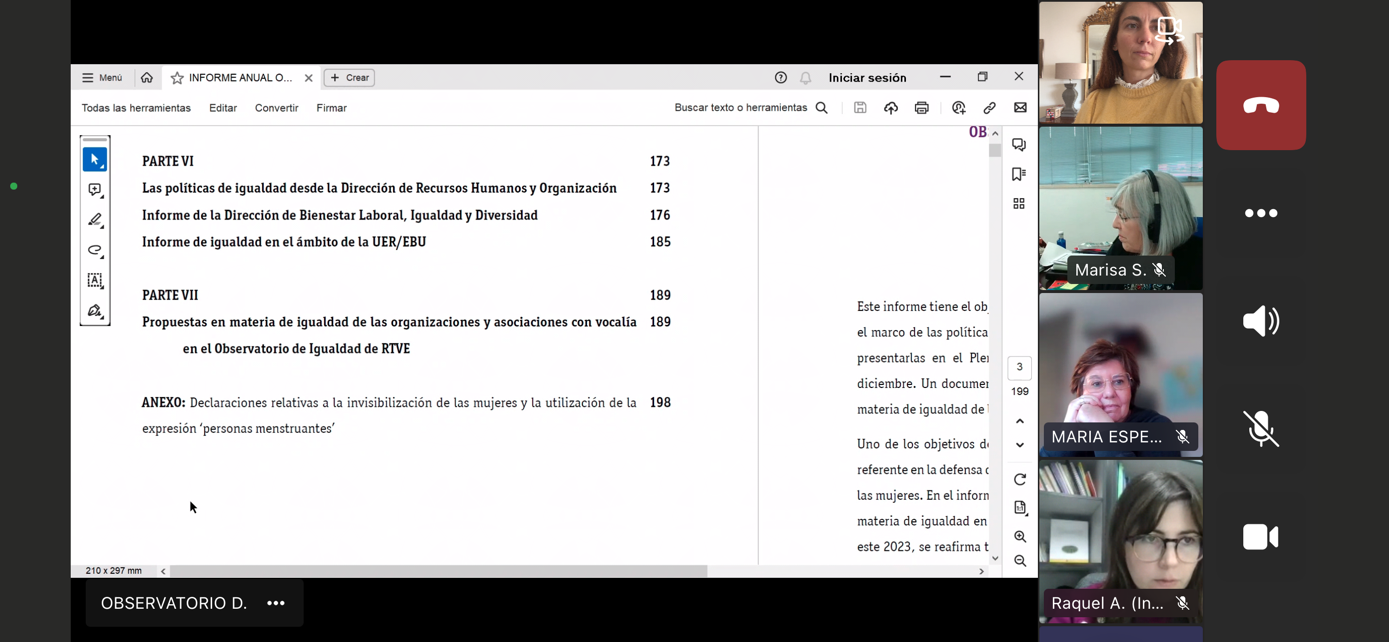
Task: Click the PARTE VI heading
Action: pos(168,161)
